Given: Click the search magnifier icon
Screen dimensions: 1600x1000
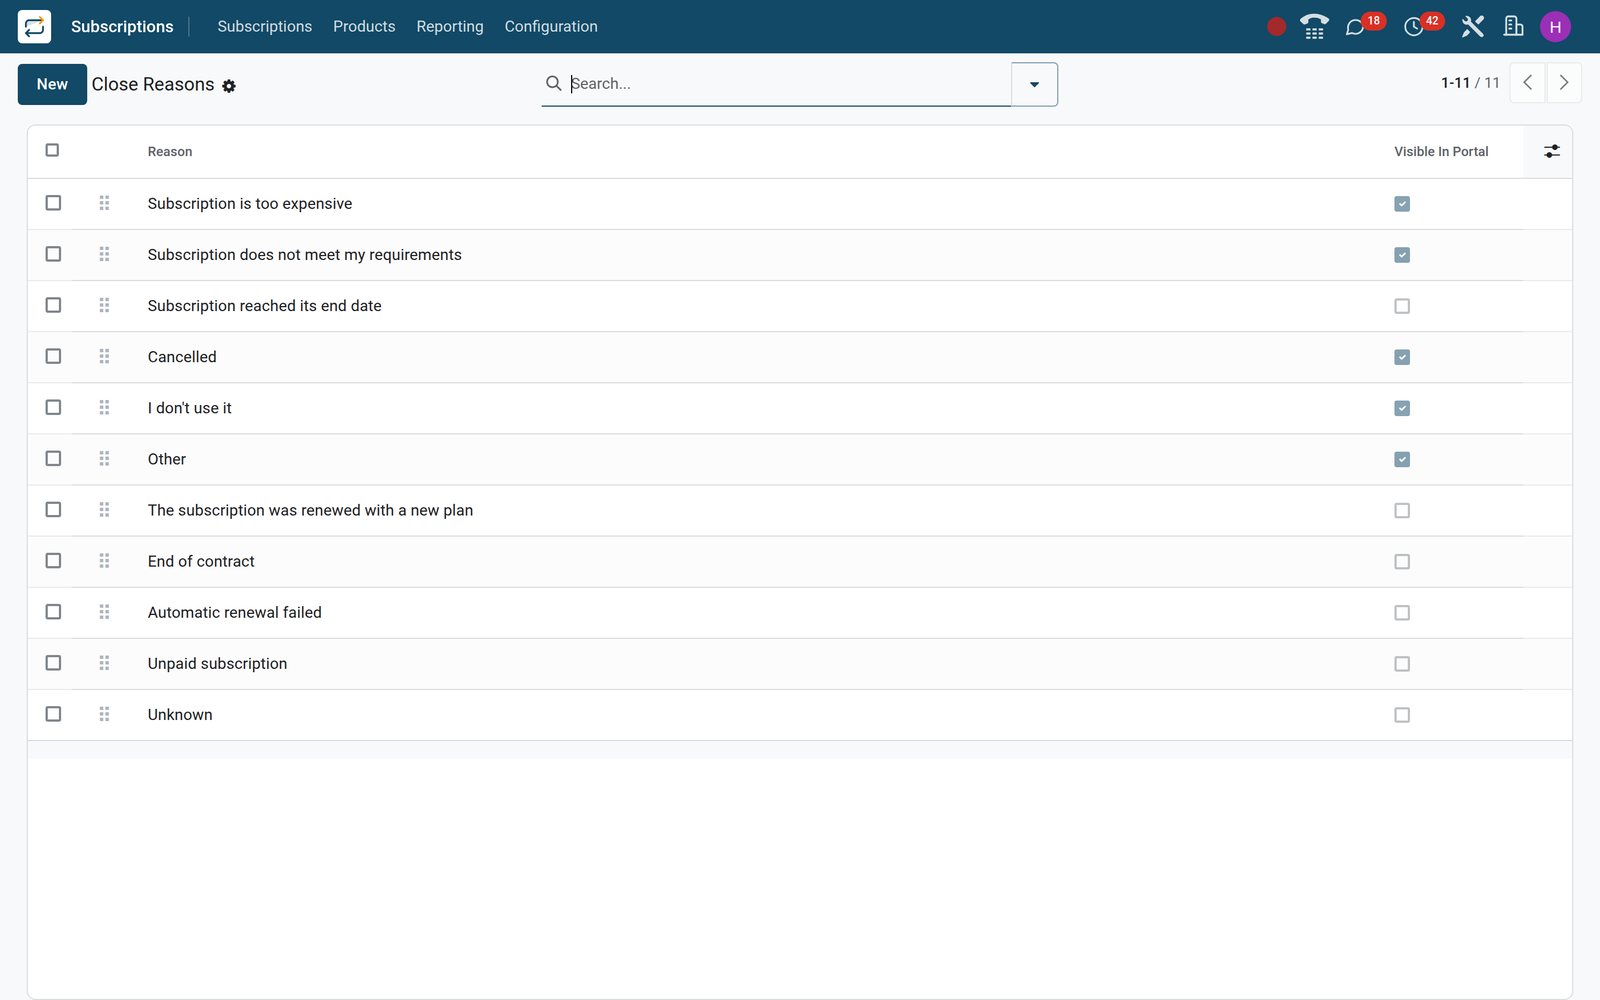Looking at the screenshot, I should [x=553, y=83].
